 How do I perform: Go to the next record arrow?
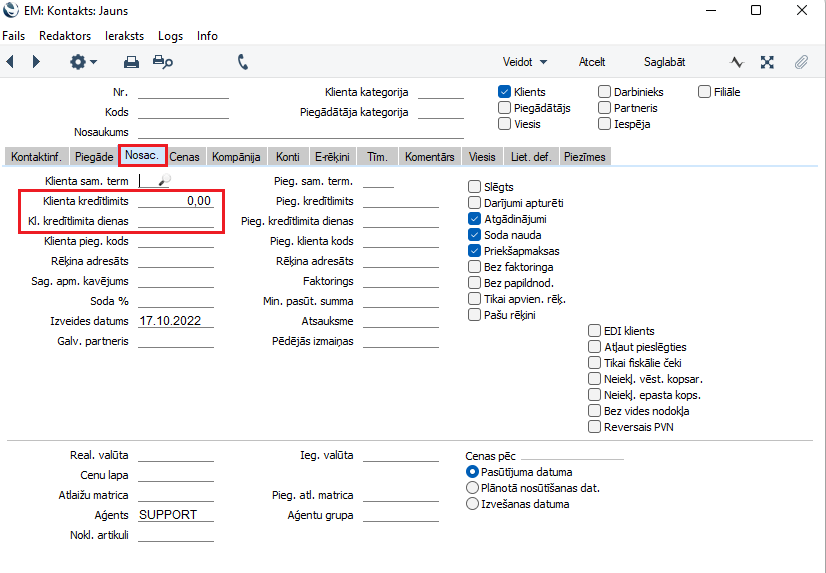(37, 62)
